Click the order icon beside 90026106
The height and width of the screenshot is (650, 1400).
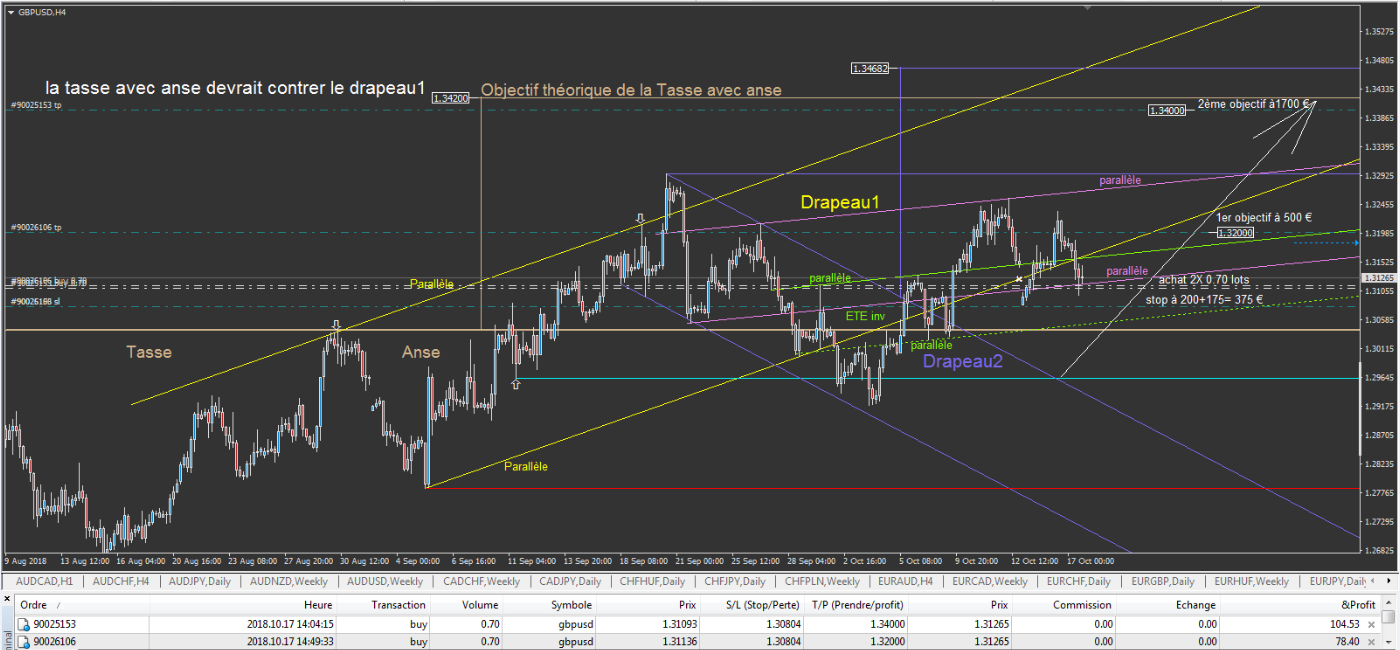(24, 642)
